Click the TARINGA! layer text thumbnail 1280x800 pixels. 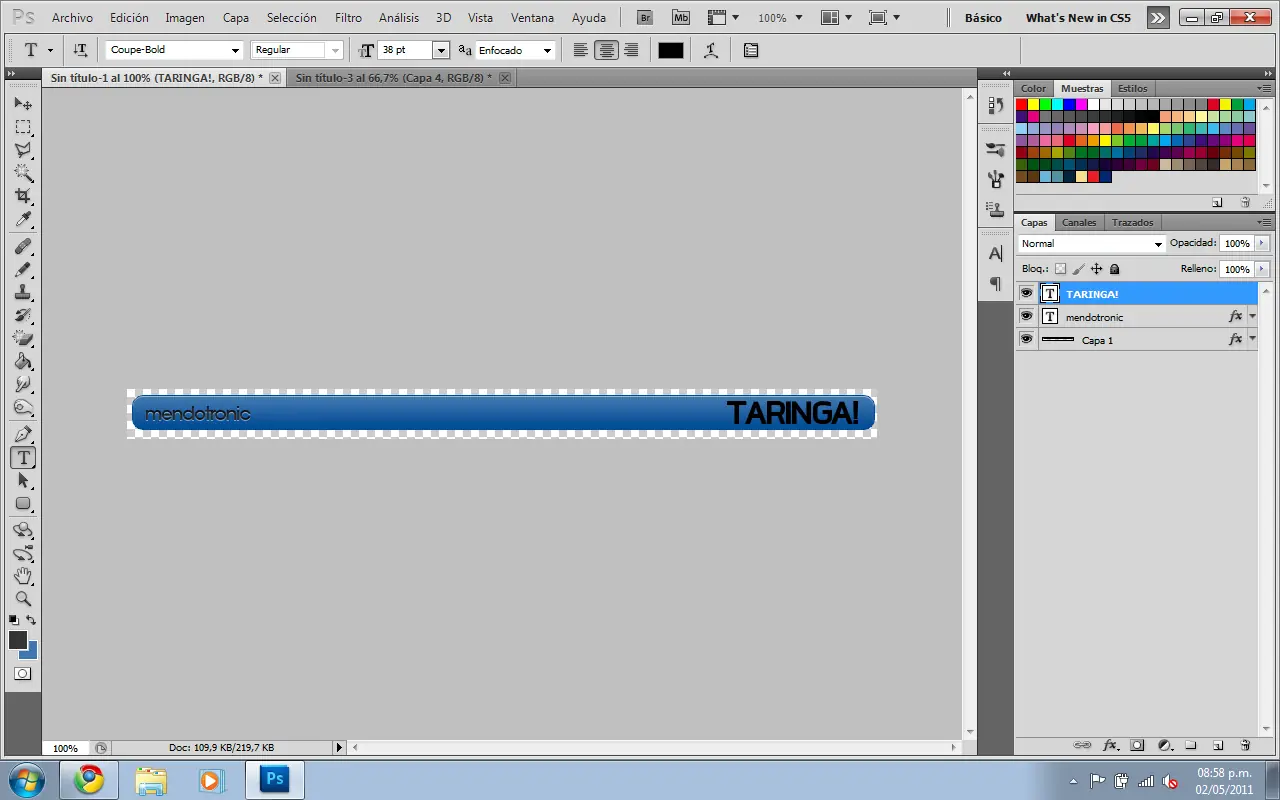(x=1050, y=294)
